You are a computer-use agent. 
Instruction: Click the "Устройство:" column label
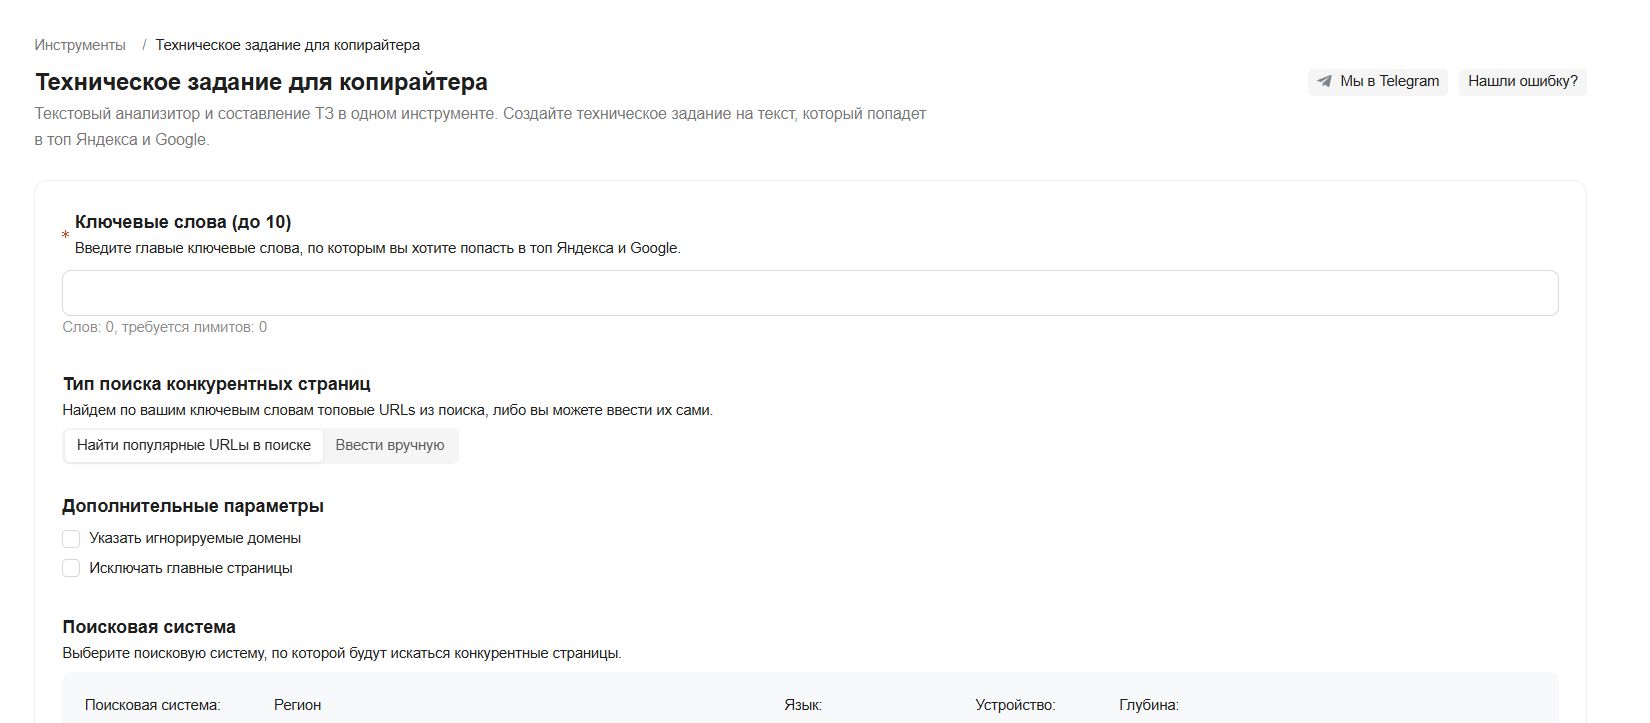(1015, 705)
